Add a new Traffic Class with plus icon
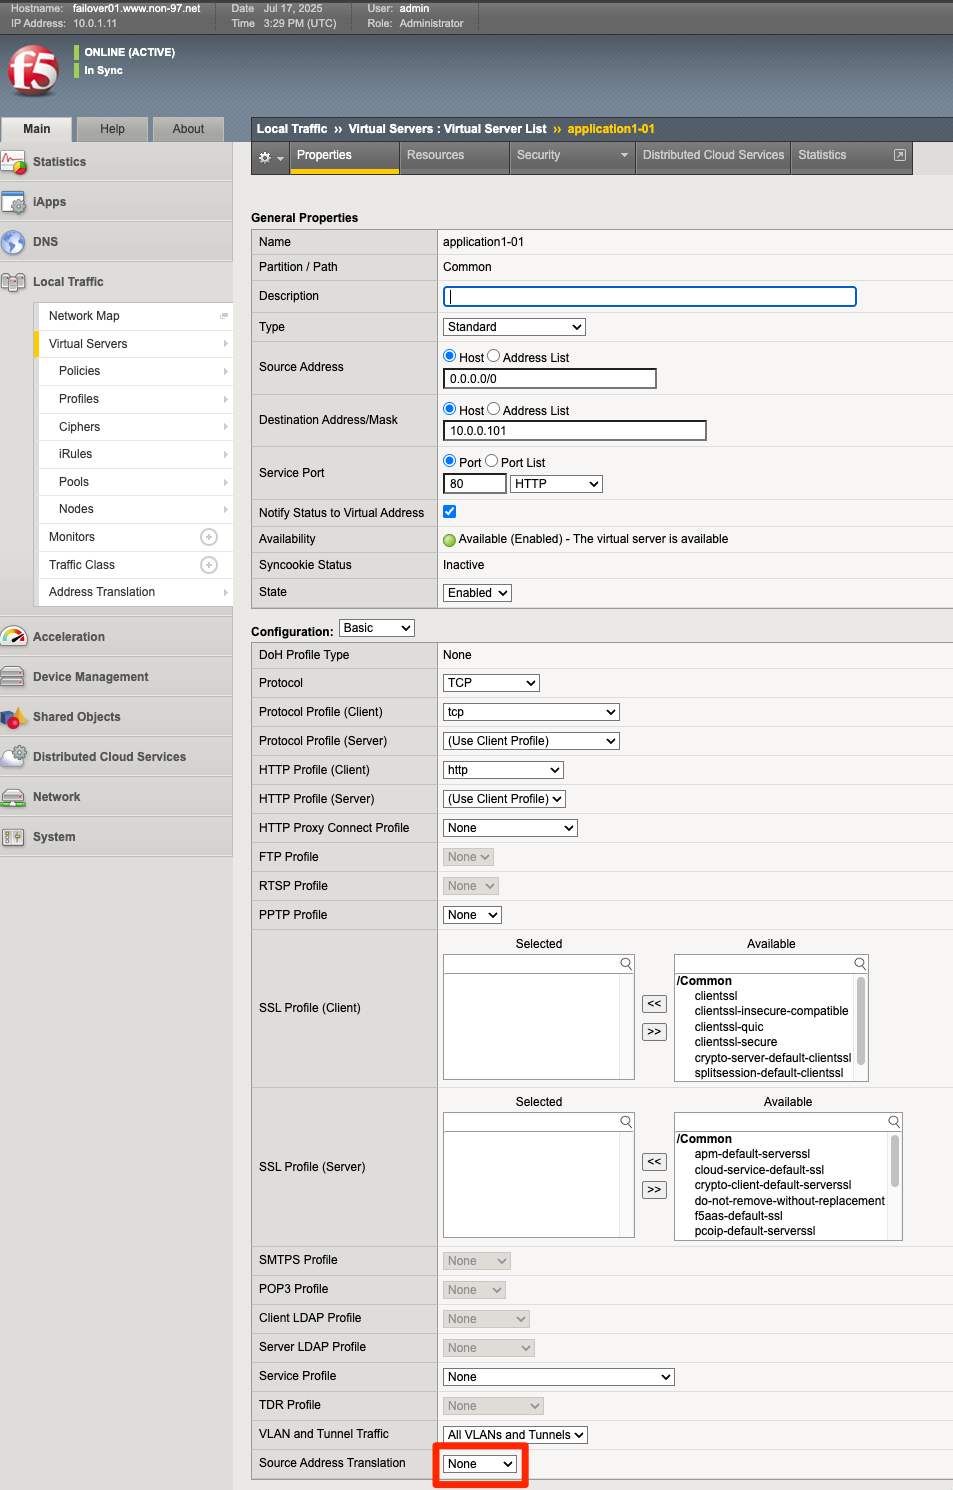Image resolution: width=953 pixels, height=1490 pixels. click(x=209, y=565)
